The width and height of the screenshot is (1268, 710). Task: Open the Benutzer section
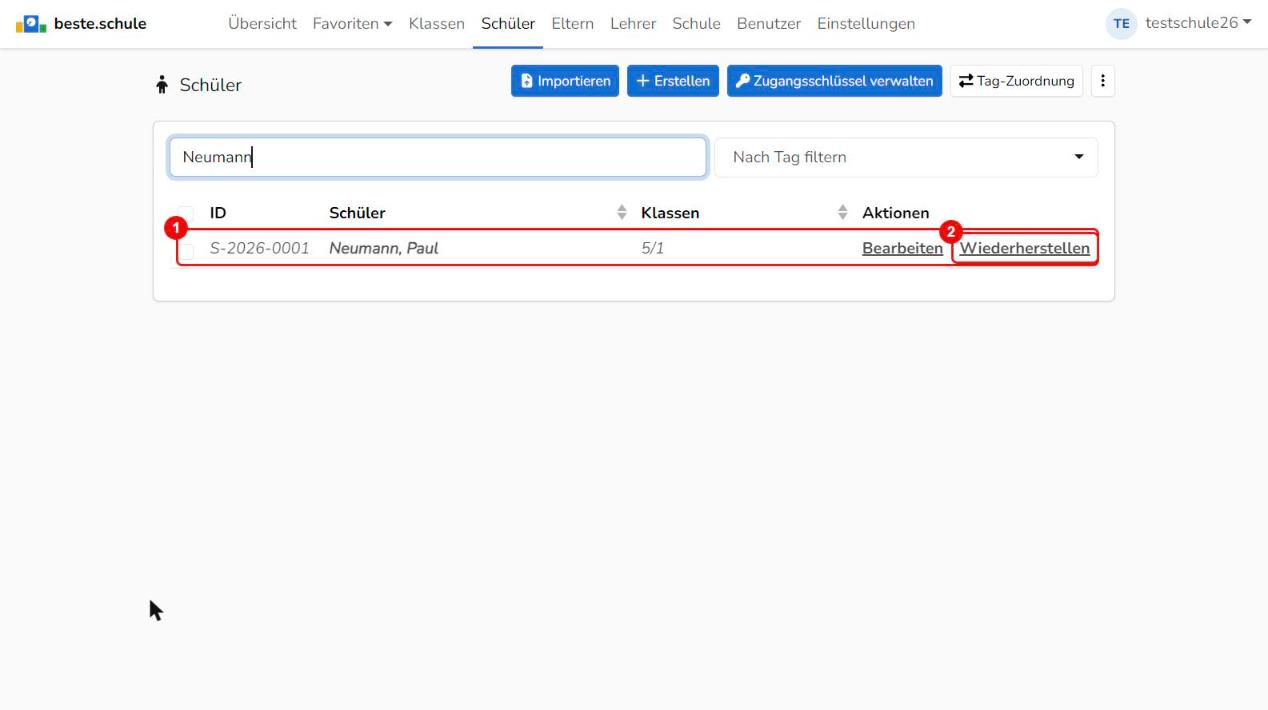[x=769, y=24]
